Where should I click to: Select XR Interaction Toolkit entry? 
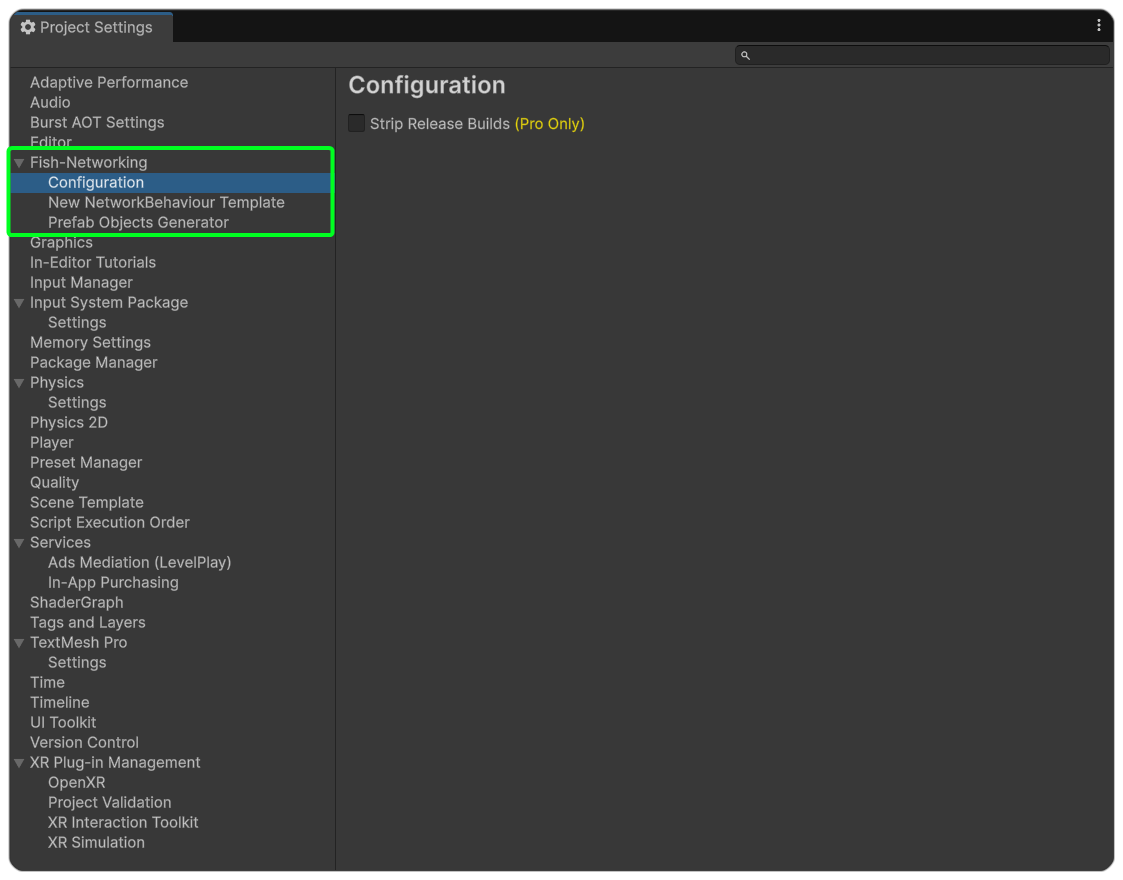coord(123,822)
